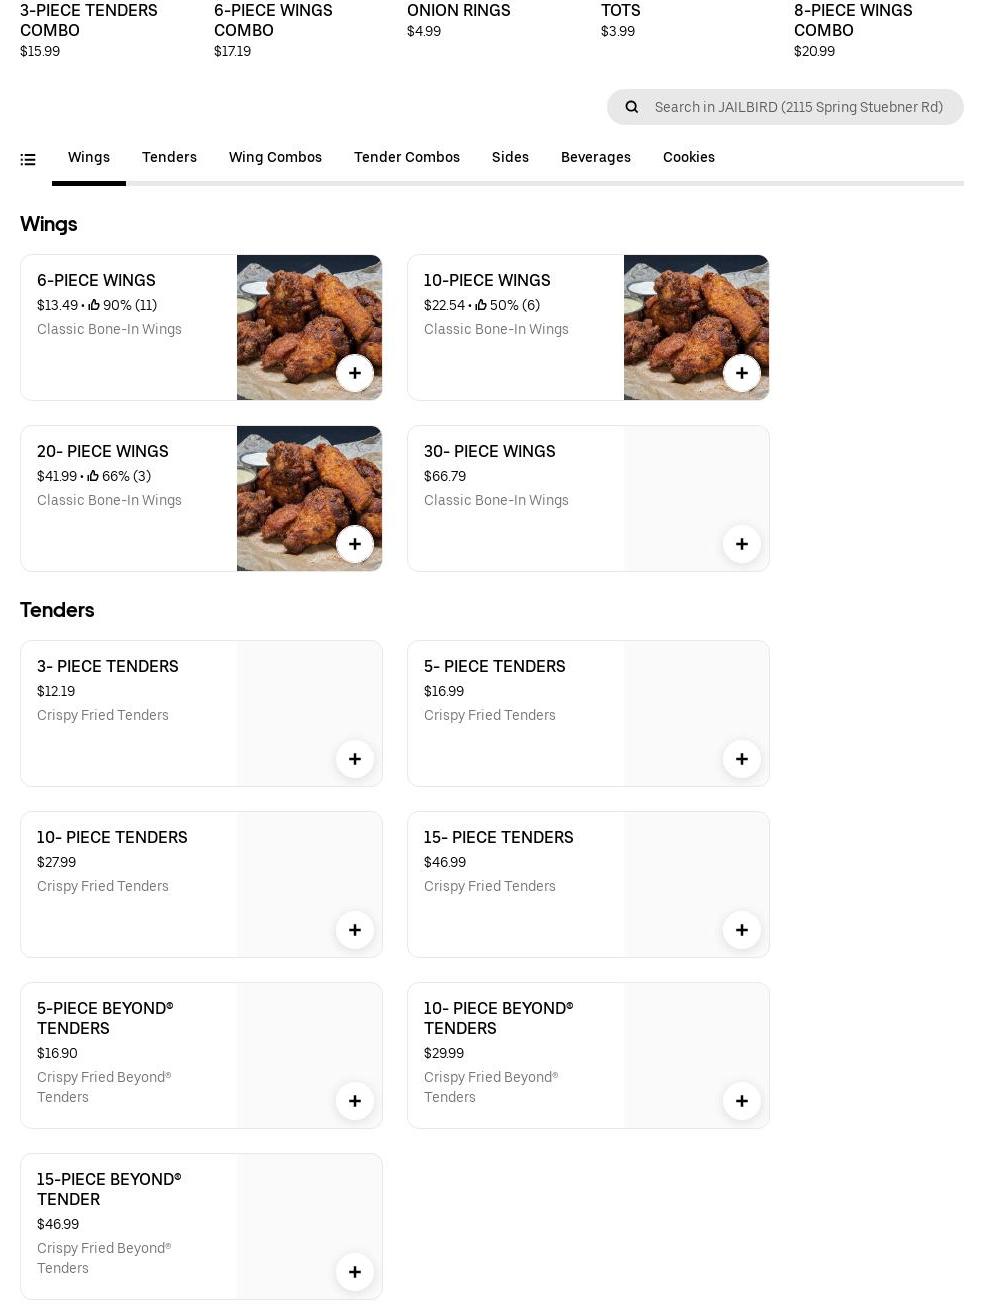Click the Search in JAILBIRD field
Image resolution: width=984 pixels, height=1310 pixels.
pyautogui.click(x=798, y=107)
